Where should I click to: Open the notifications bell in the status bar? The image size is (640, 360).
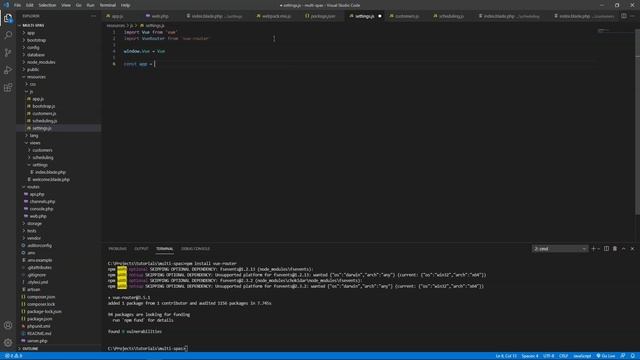click(x=632, y=356)
